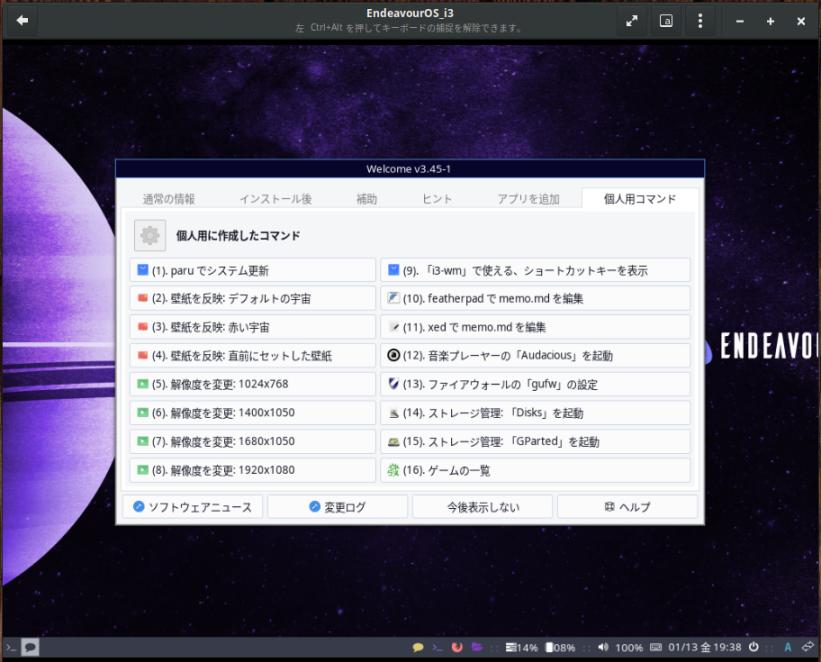The width and height of the screenshot is (821, 662).
Task: Run (1) paru でシステム更新
Action: [x=252, y=270]
